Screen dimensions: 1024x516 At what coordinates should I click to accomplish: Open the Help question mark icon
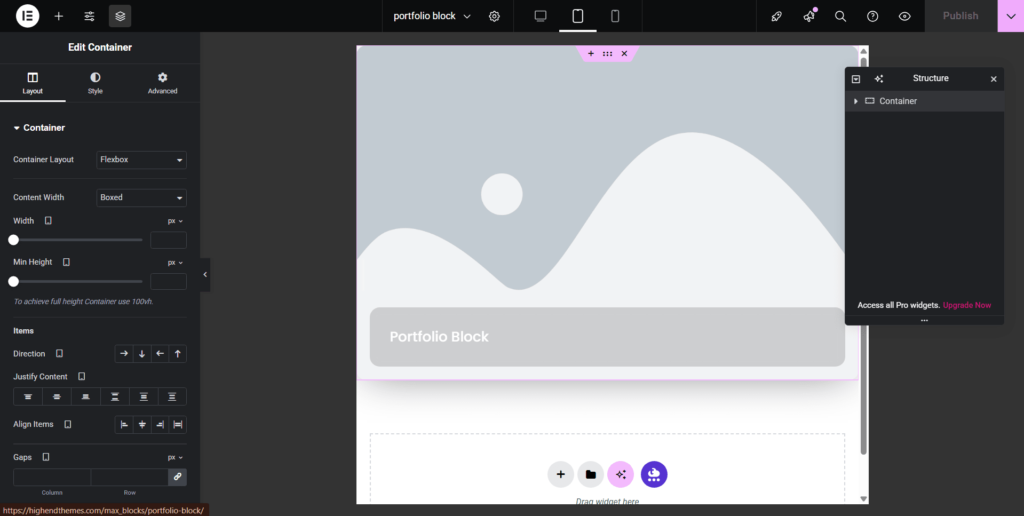click(x=872, y=16)
